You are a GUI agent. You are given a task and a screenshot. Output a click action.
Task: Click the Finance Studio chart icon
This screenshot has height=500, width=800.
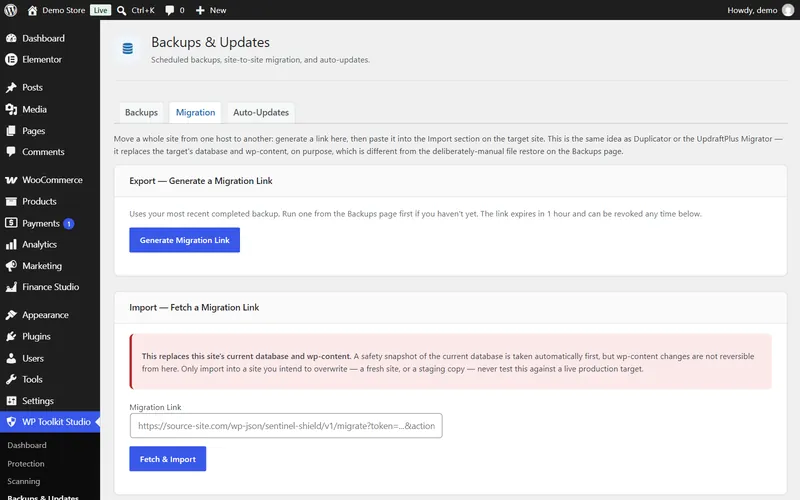pos(11,287)
